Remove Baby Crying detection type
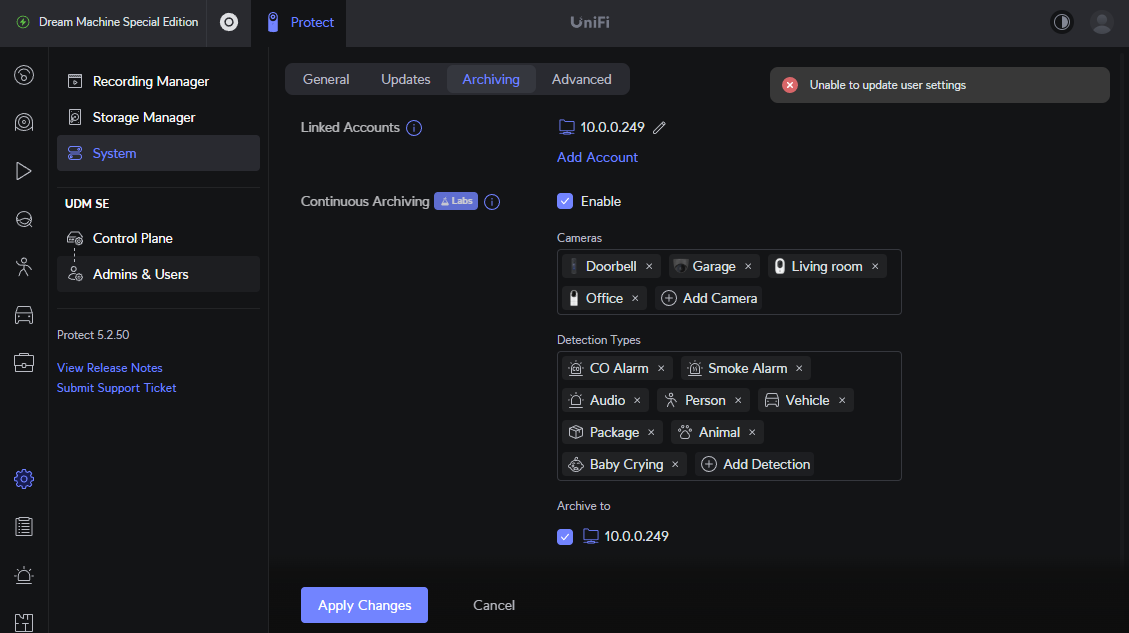 click(x=675, y=464)
